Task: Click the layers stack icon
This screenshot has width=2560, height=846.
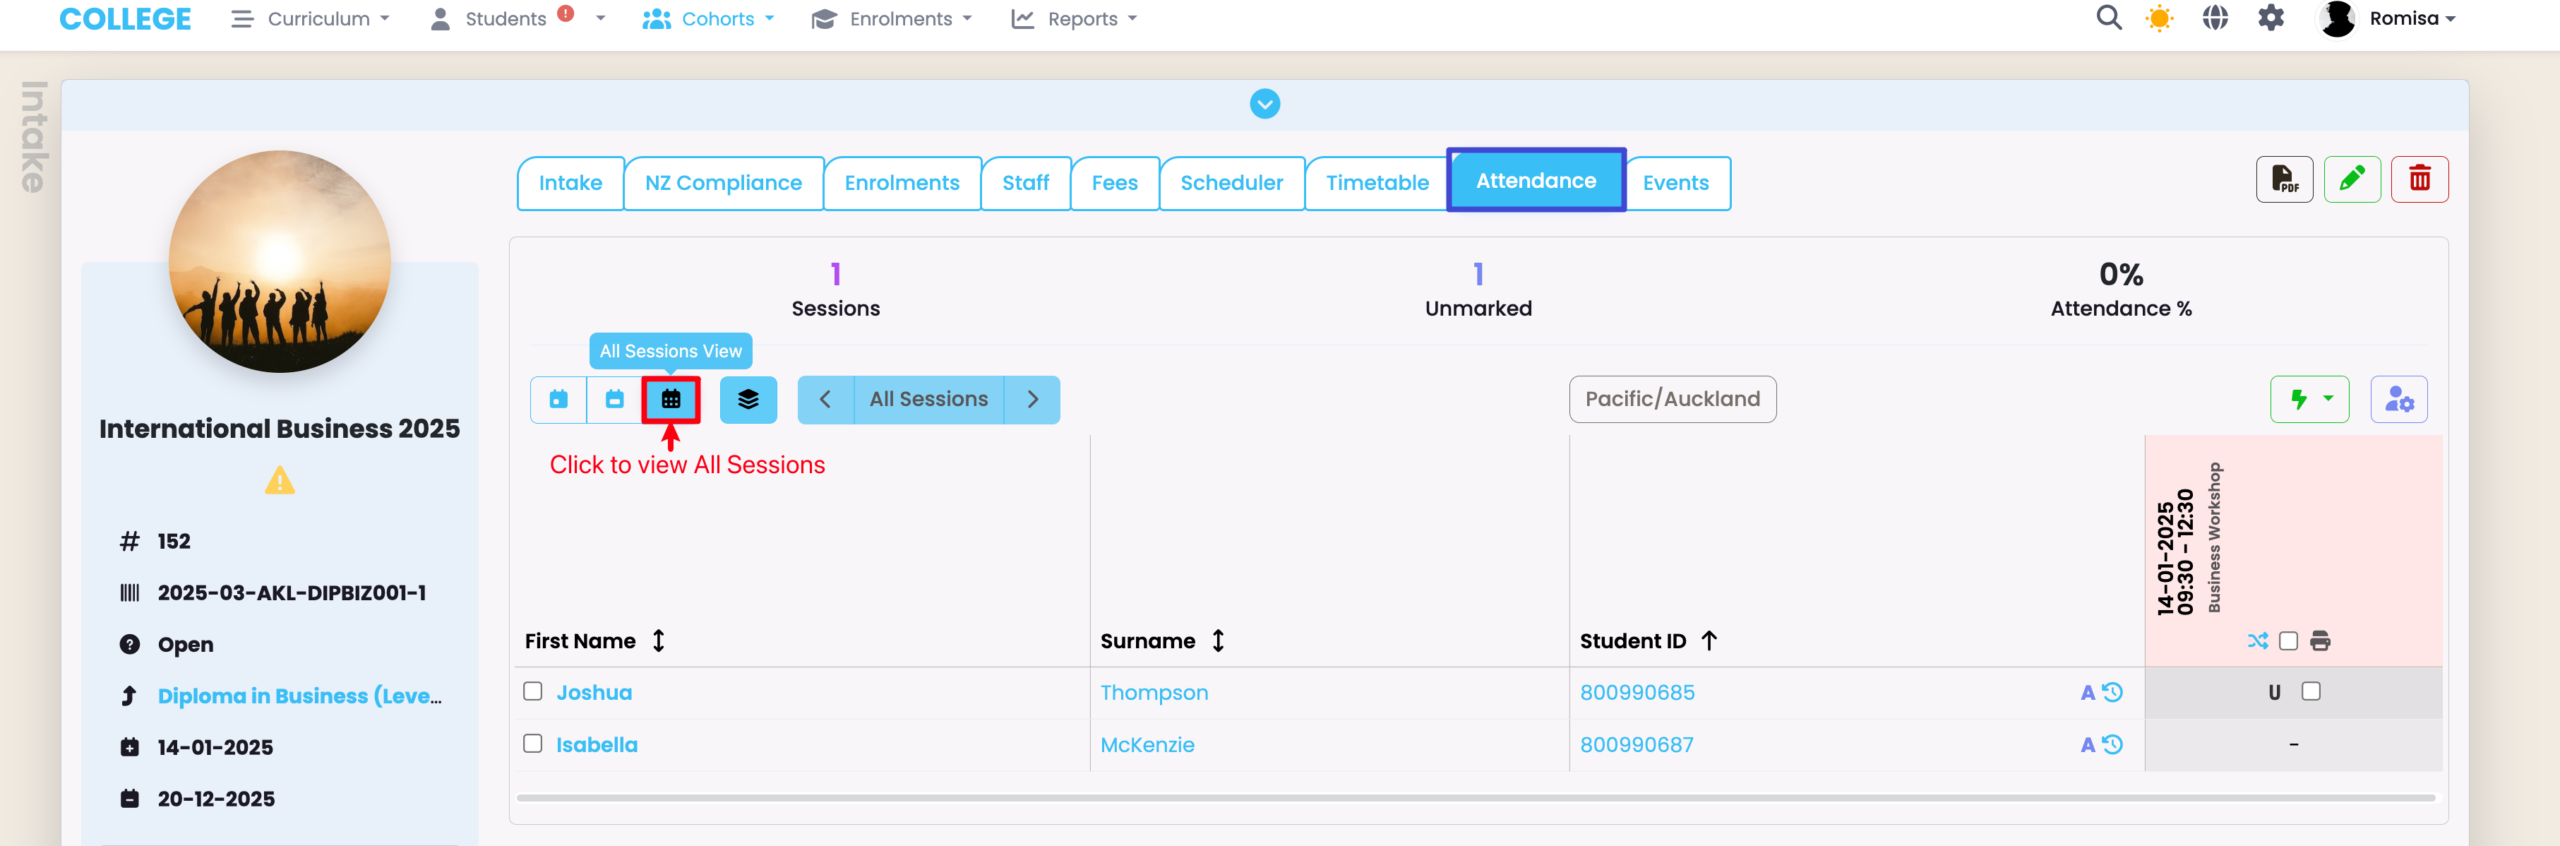Action: tap(748, 400)
